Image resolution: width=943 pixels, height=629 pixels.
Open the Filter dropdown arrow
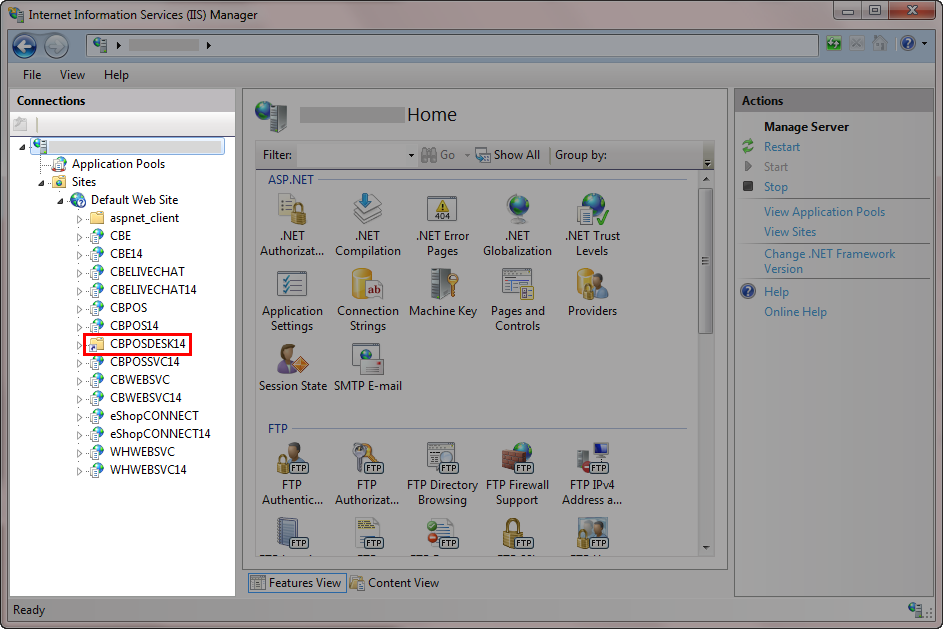tap(411, 156)
